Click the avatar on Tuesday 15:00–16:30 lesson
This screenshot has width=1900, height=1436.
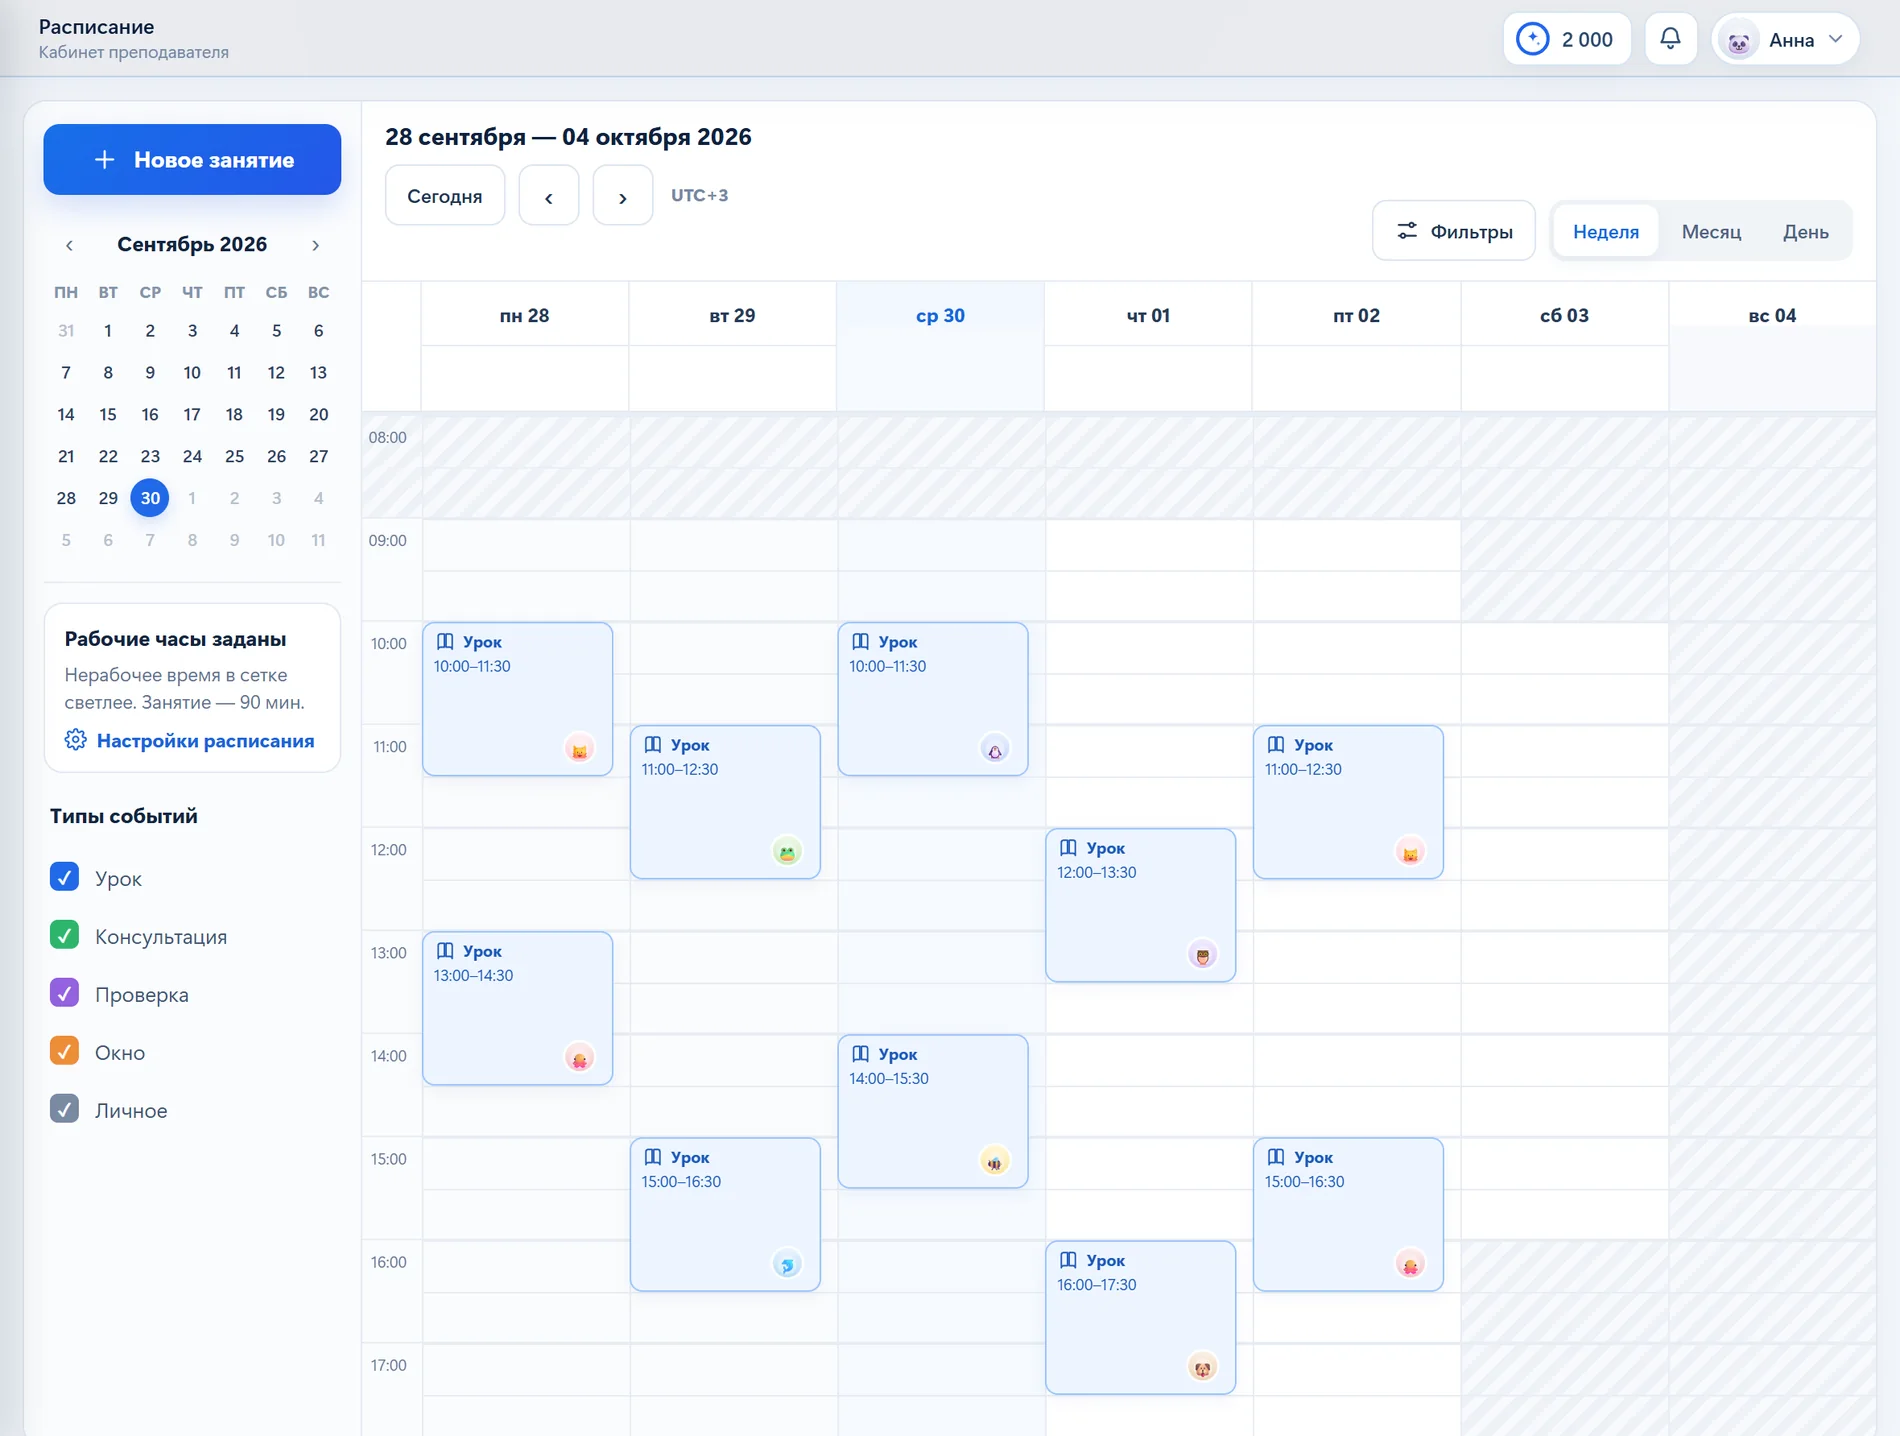787,1264
